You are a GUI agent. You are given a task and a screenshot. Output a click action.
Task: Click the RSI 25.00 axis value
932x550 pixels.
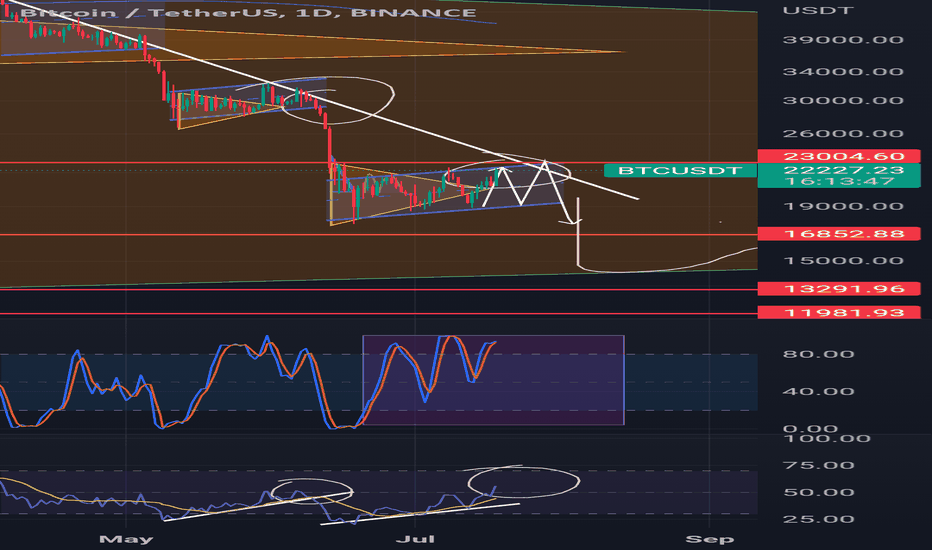818,519
